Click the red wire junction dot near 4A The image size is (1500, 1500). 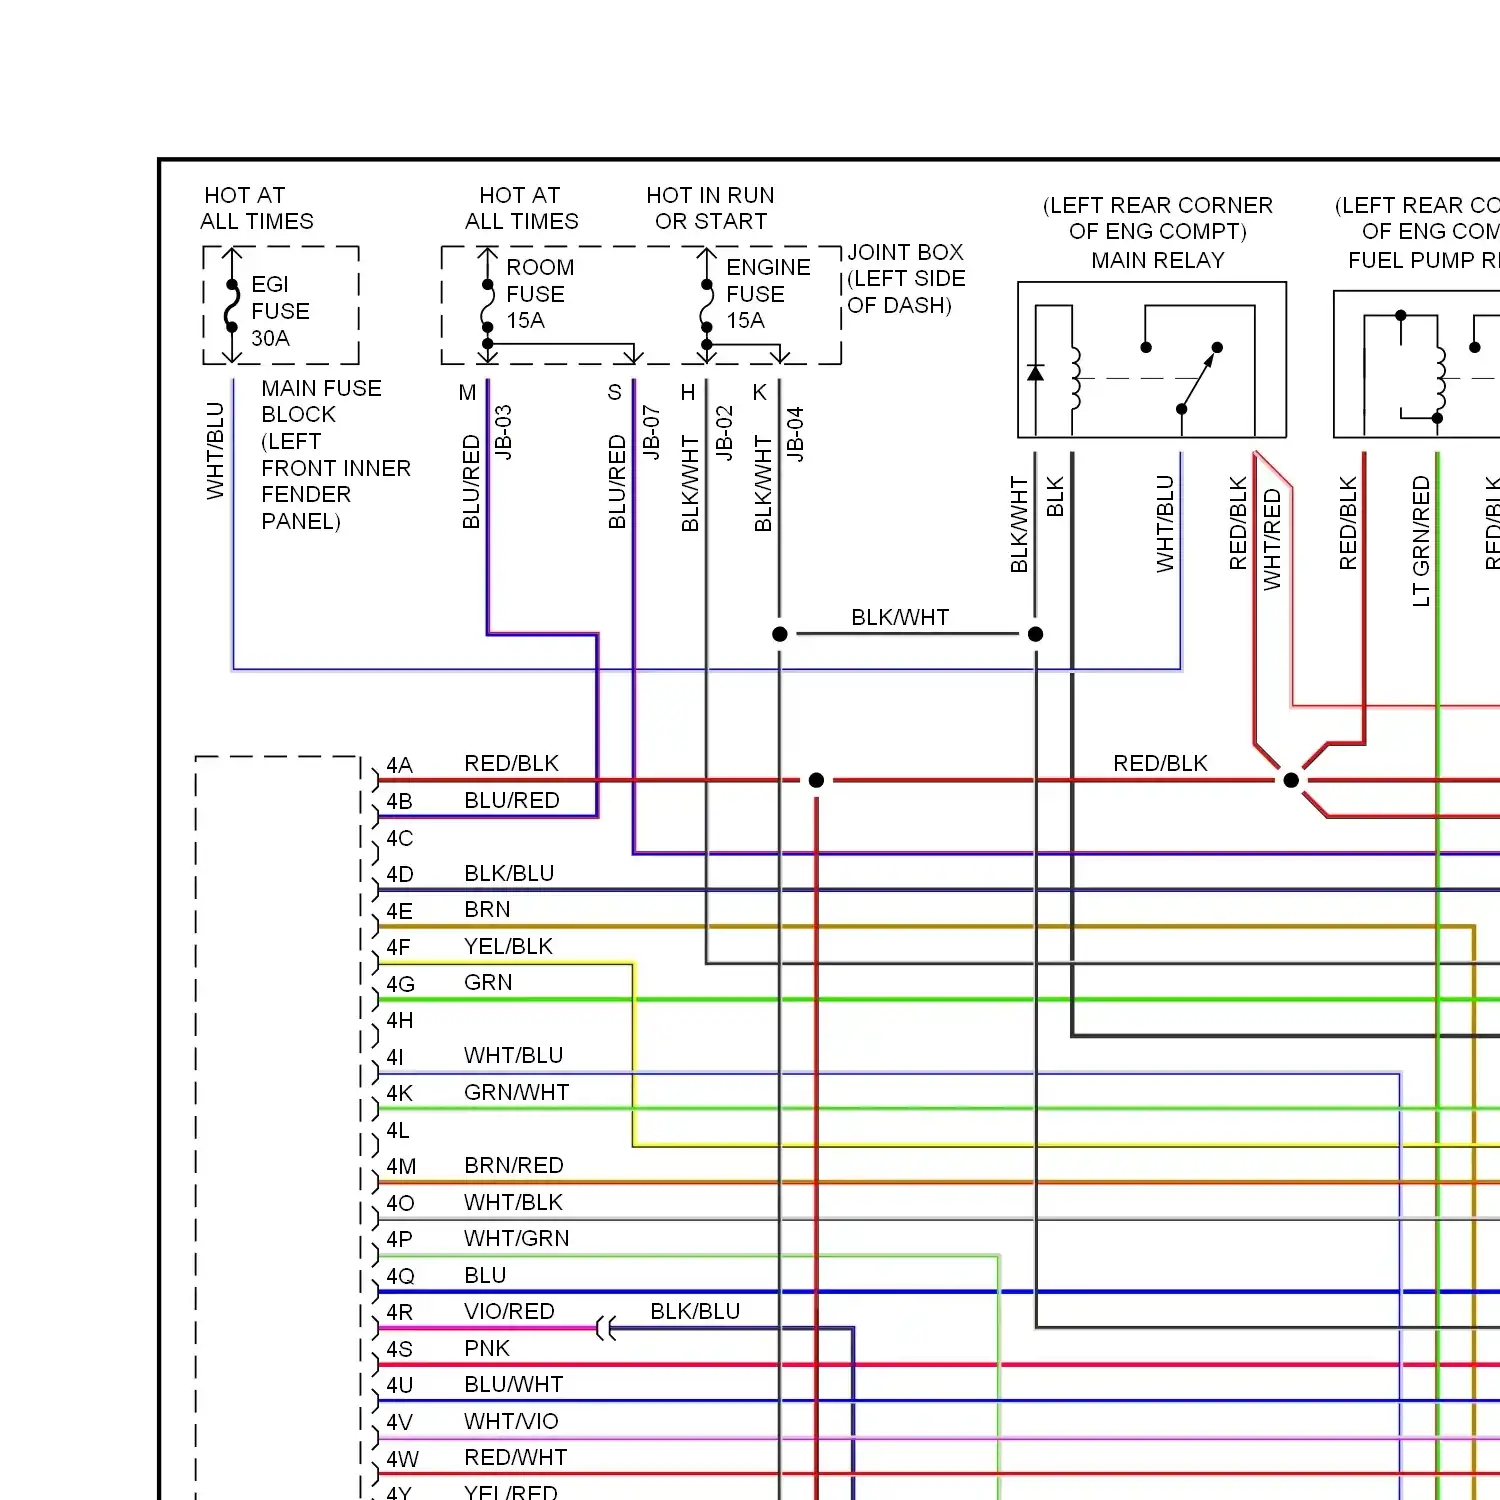[x=816, y=780]
